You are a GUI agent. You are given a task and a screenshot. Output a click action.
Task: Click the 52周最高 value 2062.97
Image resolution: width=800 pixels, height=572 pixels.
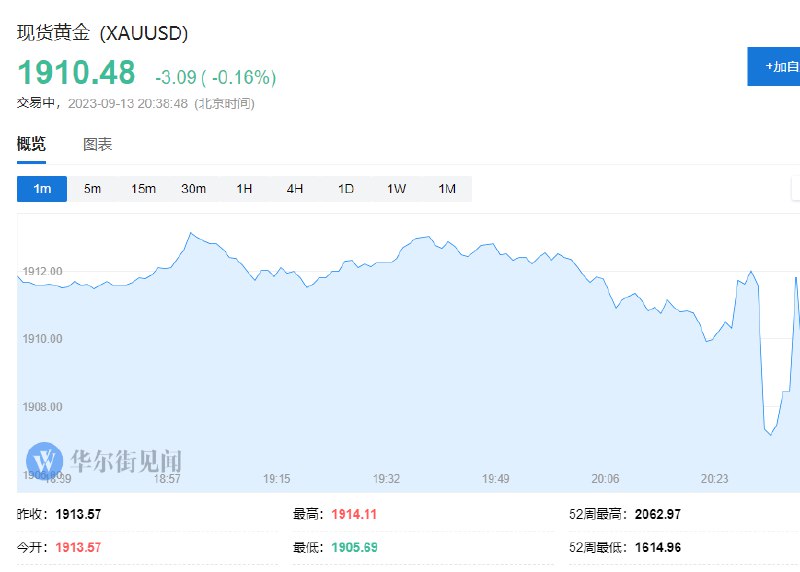coord(658,514)
